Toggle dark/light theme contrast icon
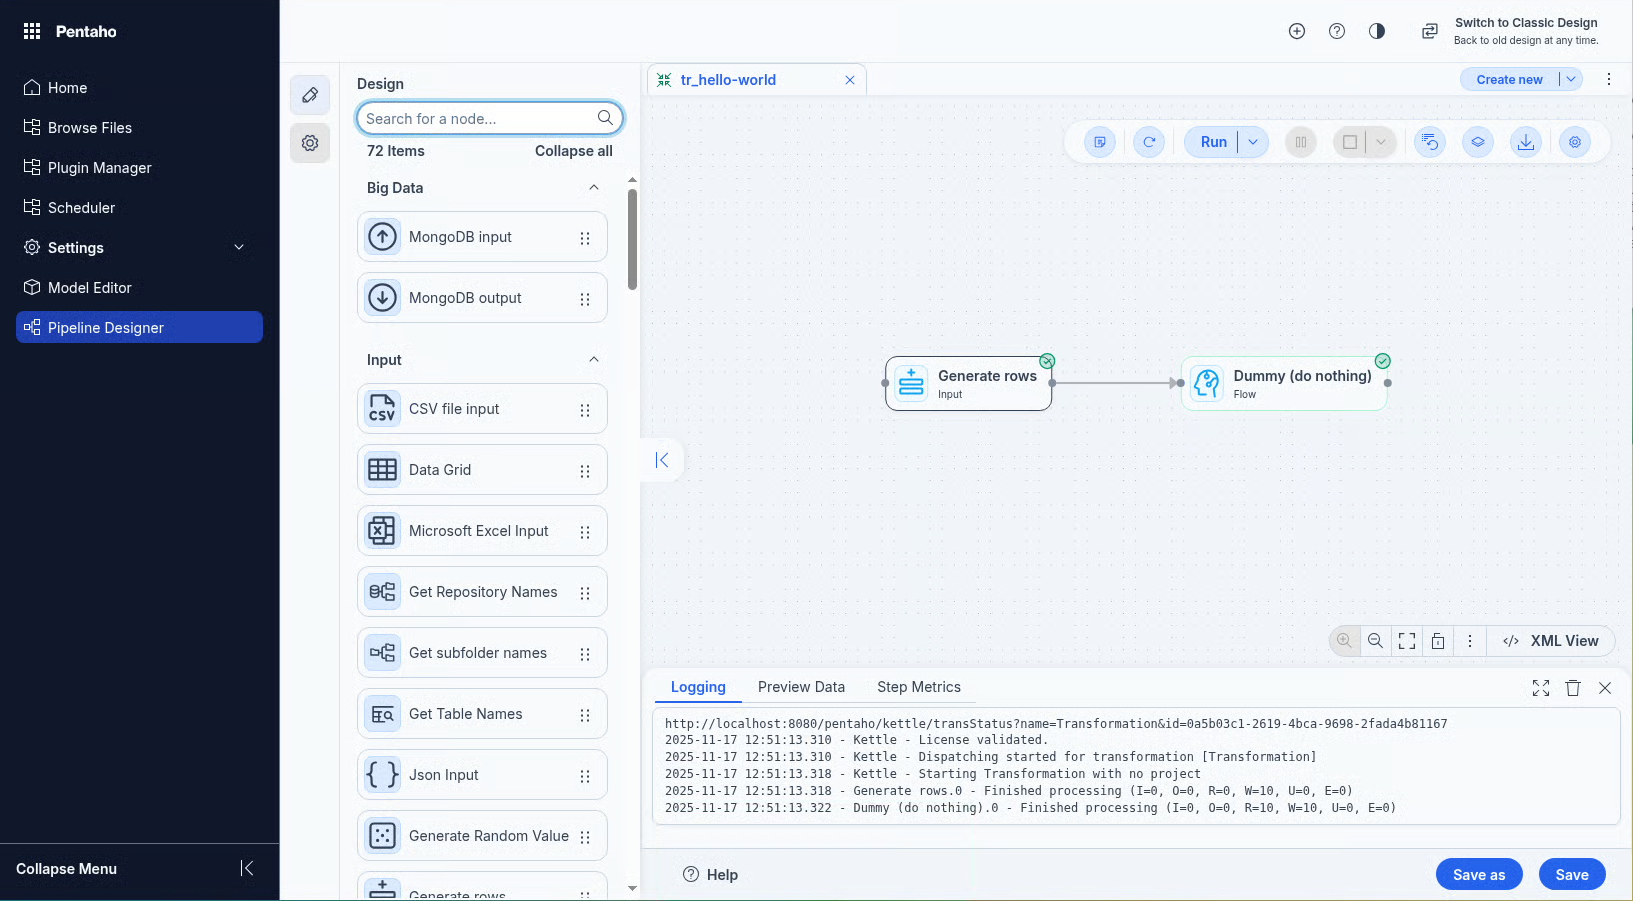The image size is (1633, 901). pyautogui.click(x=1377, y=31)
